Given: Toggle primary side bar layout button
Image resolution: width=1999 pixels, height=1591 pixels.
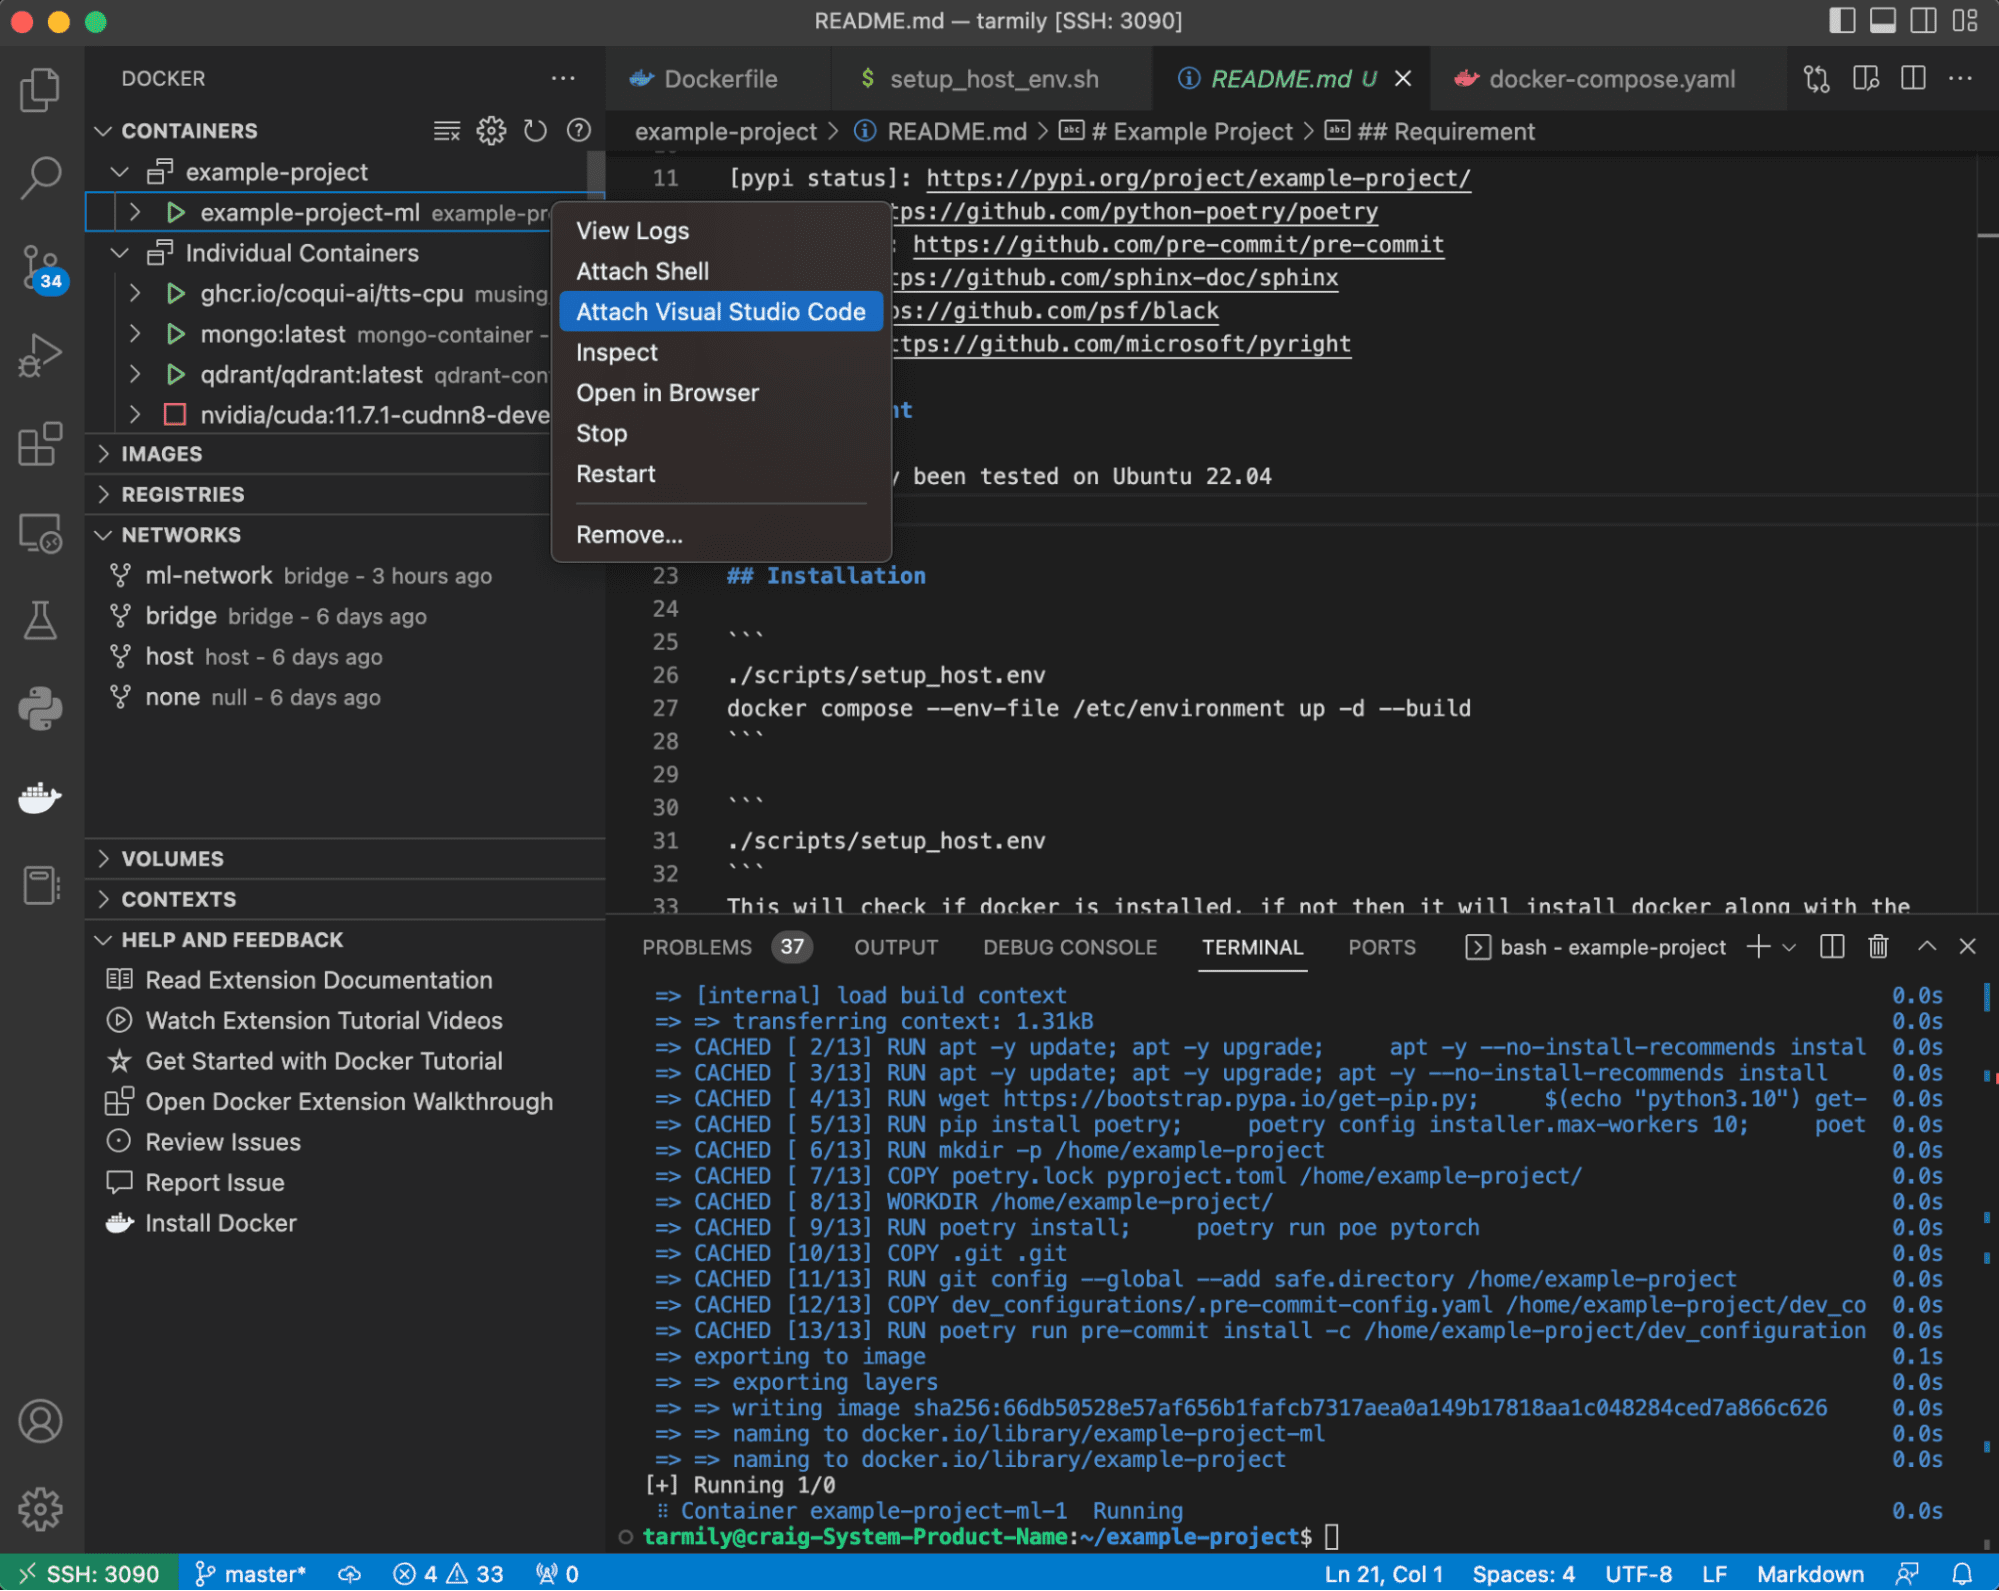Looking at the screenshot, I should [x=1841, y=21].
